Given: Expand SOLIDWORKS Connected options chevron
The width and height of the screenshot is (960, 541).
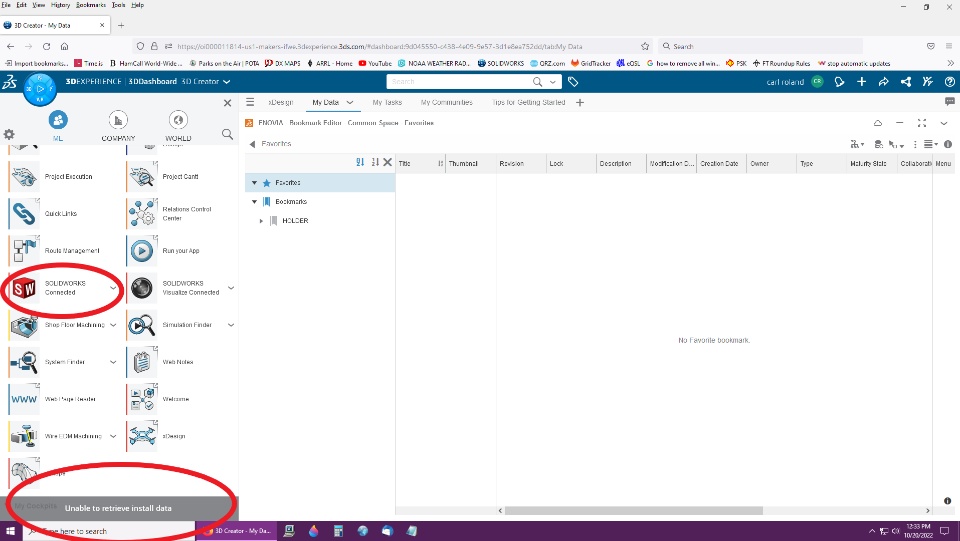Looking at the screenshot, I should point(113,288).
